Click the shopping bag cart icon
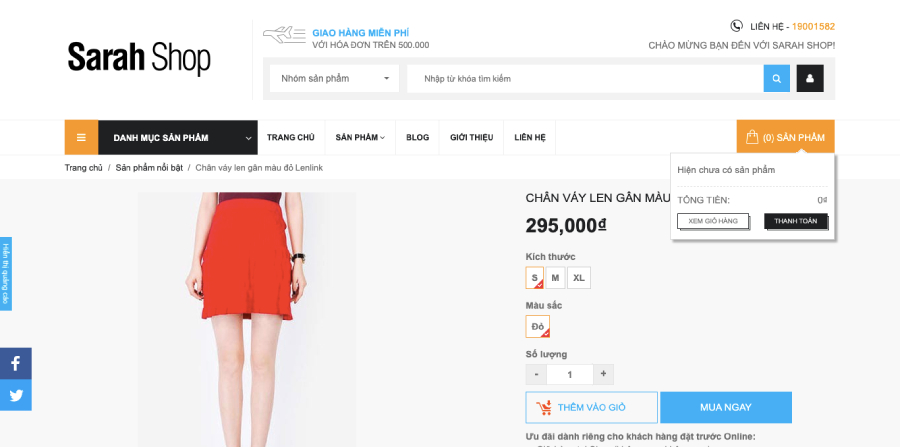 coord(752,137)
